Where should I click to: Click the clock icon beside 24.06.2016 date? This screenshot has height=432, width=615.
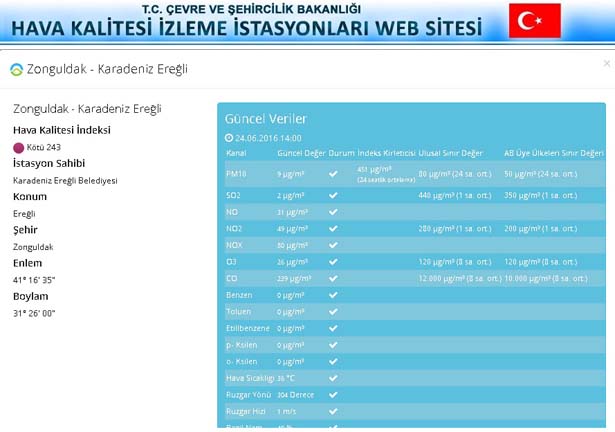229,138
